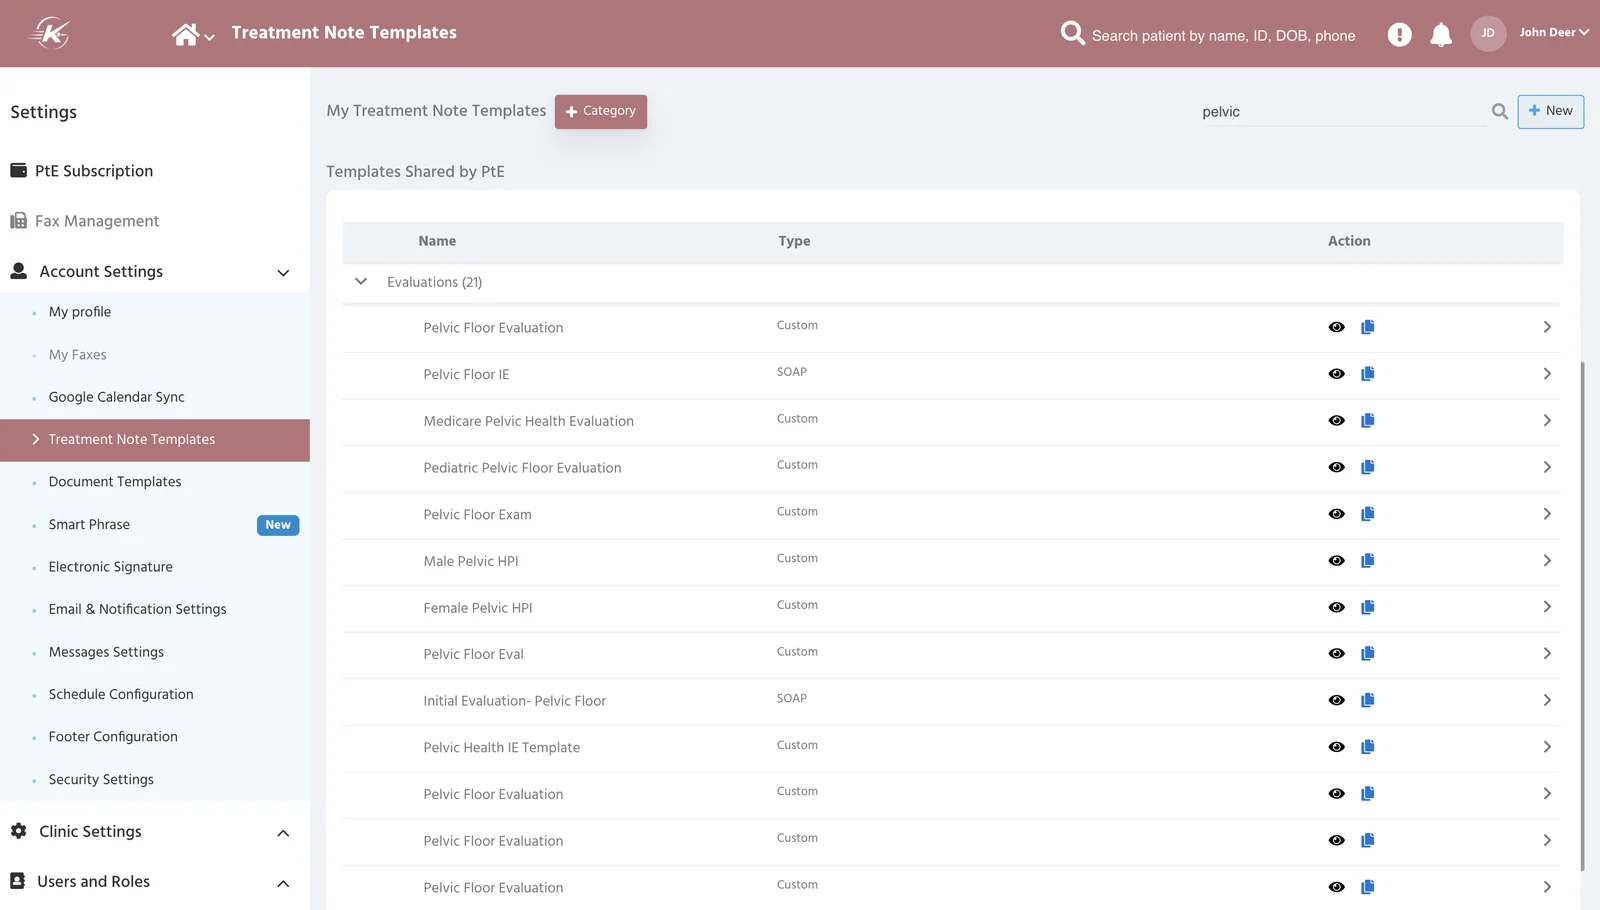The width and height of the screenshot is (1600, 910).
Task: Run template search via magnifier icon
Action: tap(1499, 112)
